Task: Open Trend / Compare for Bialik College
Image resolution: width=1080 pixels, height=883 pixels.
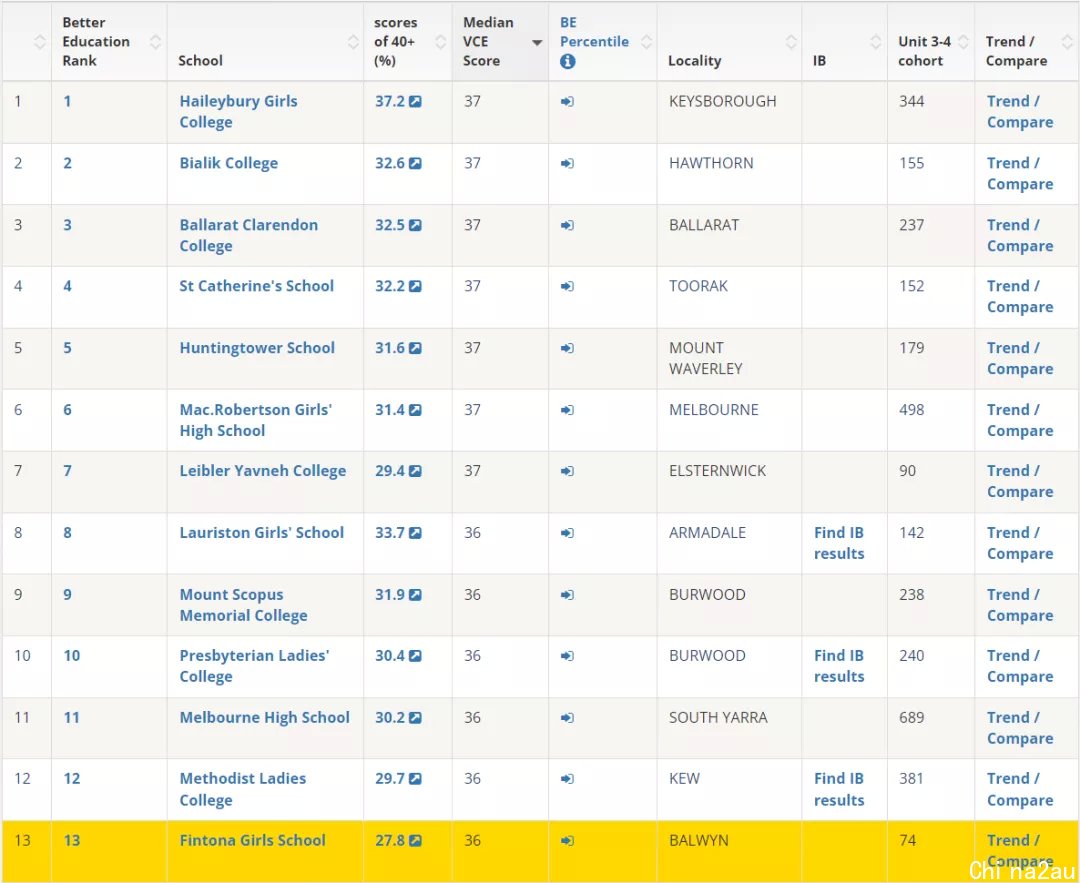Action: click(1020, 174)
